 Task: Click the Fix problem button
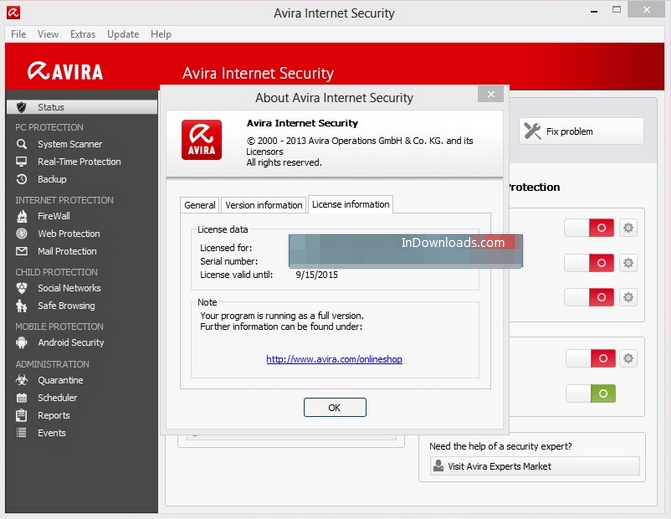[x=581, y=131]
